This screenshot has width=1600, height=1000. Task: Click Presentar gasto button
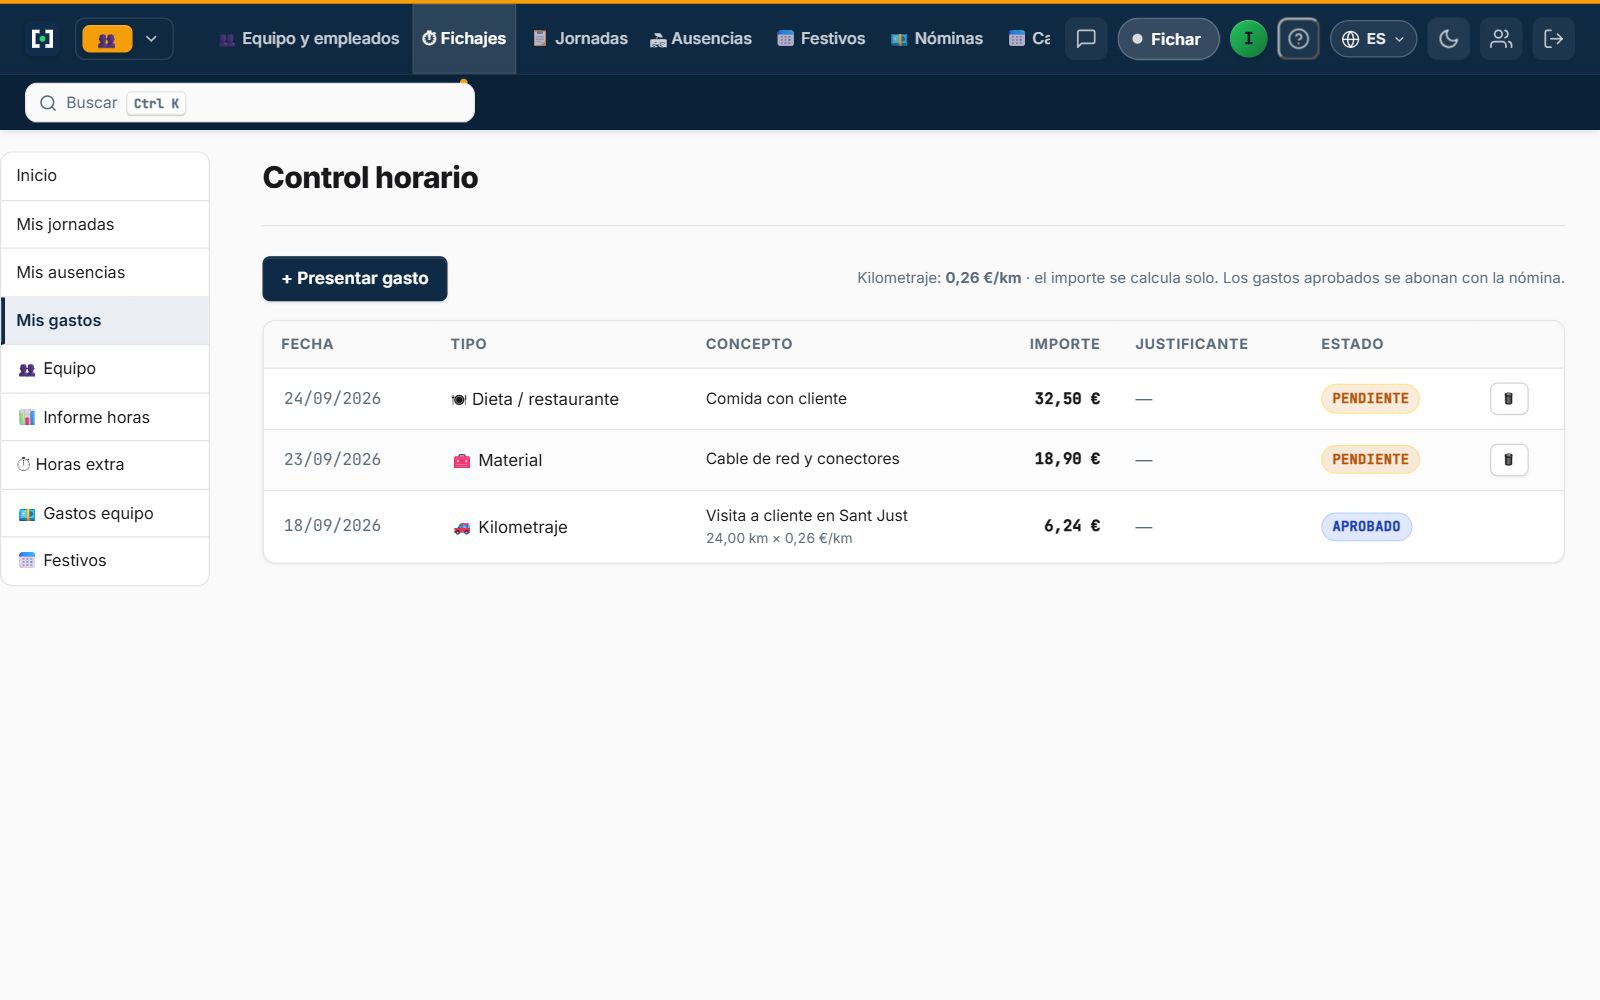pos(355,278)
